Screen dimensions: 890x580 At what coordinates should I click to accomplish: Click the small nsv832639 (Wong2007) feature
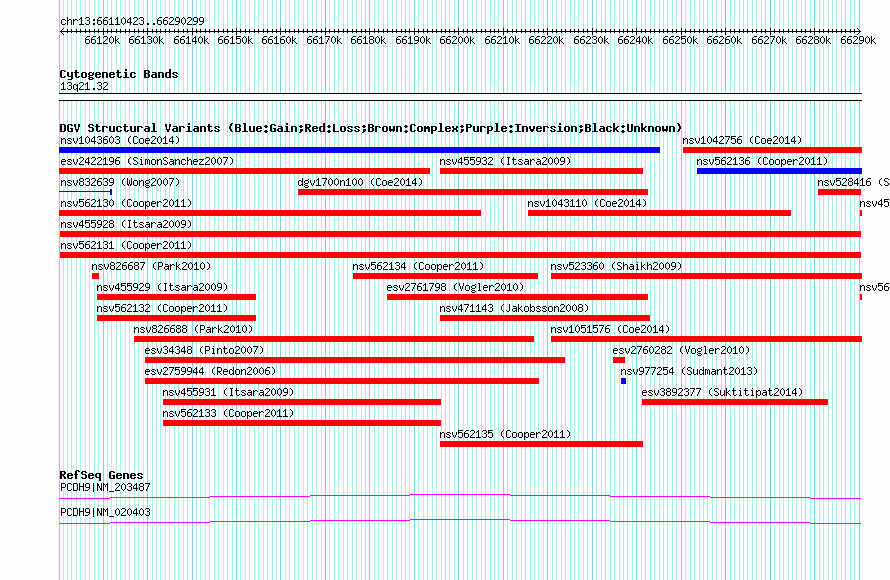[86, 192]
